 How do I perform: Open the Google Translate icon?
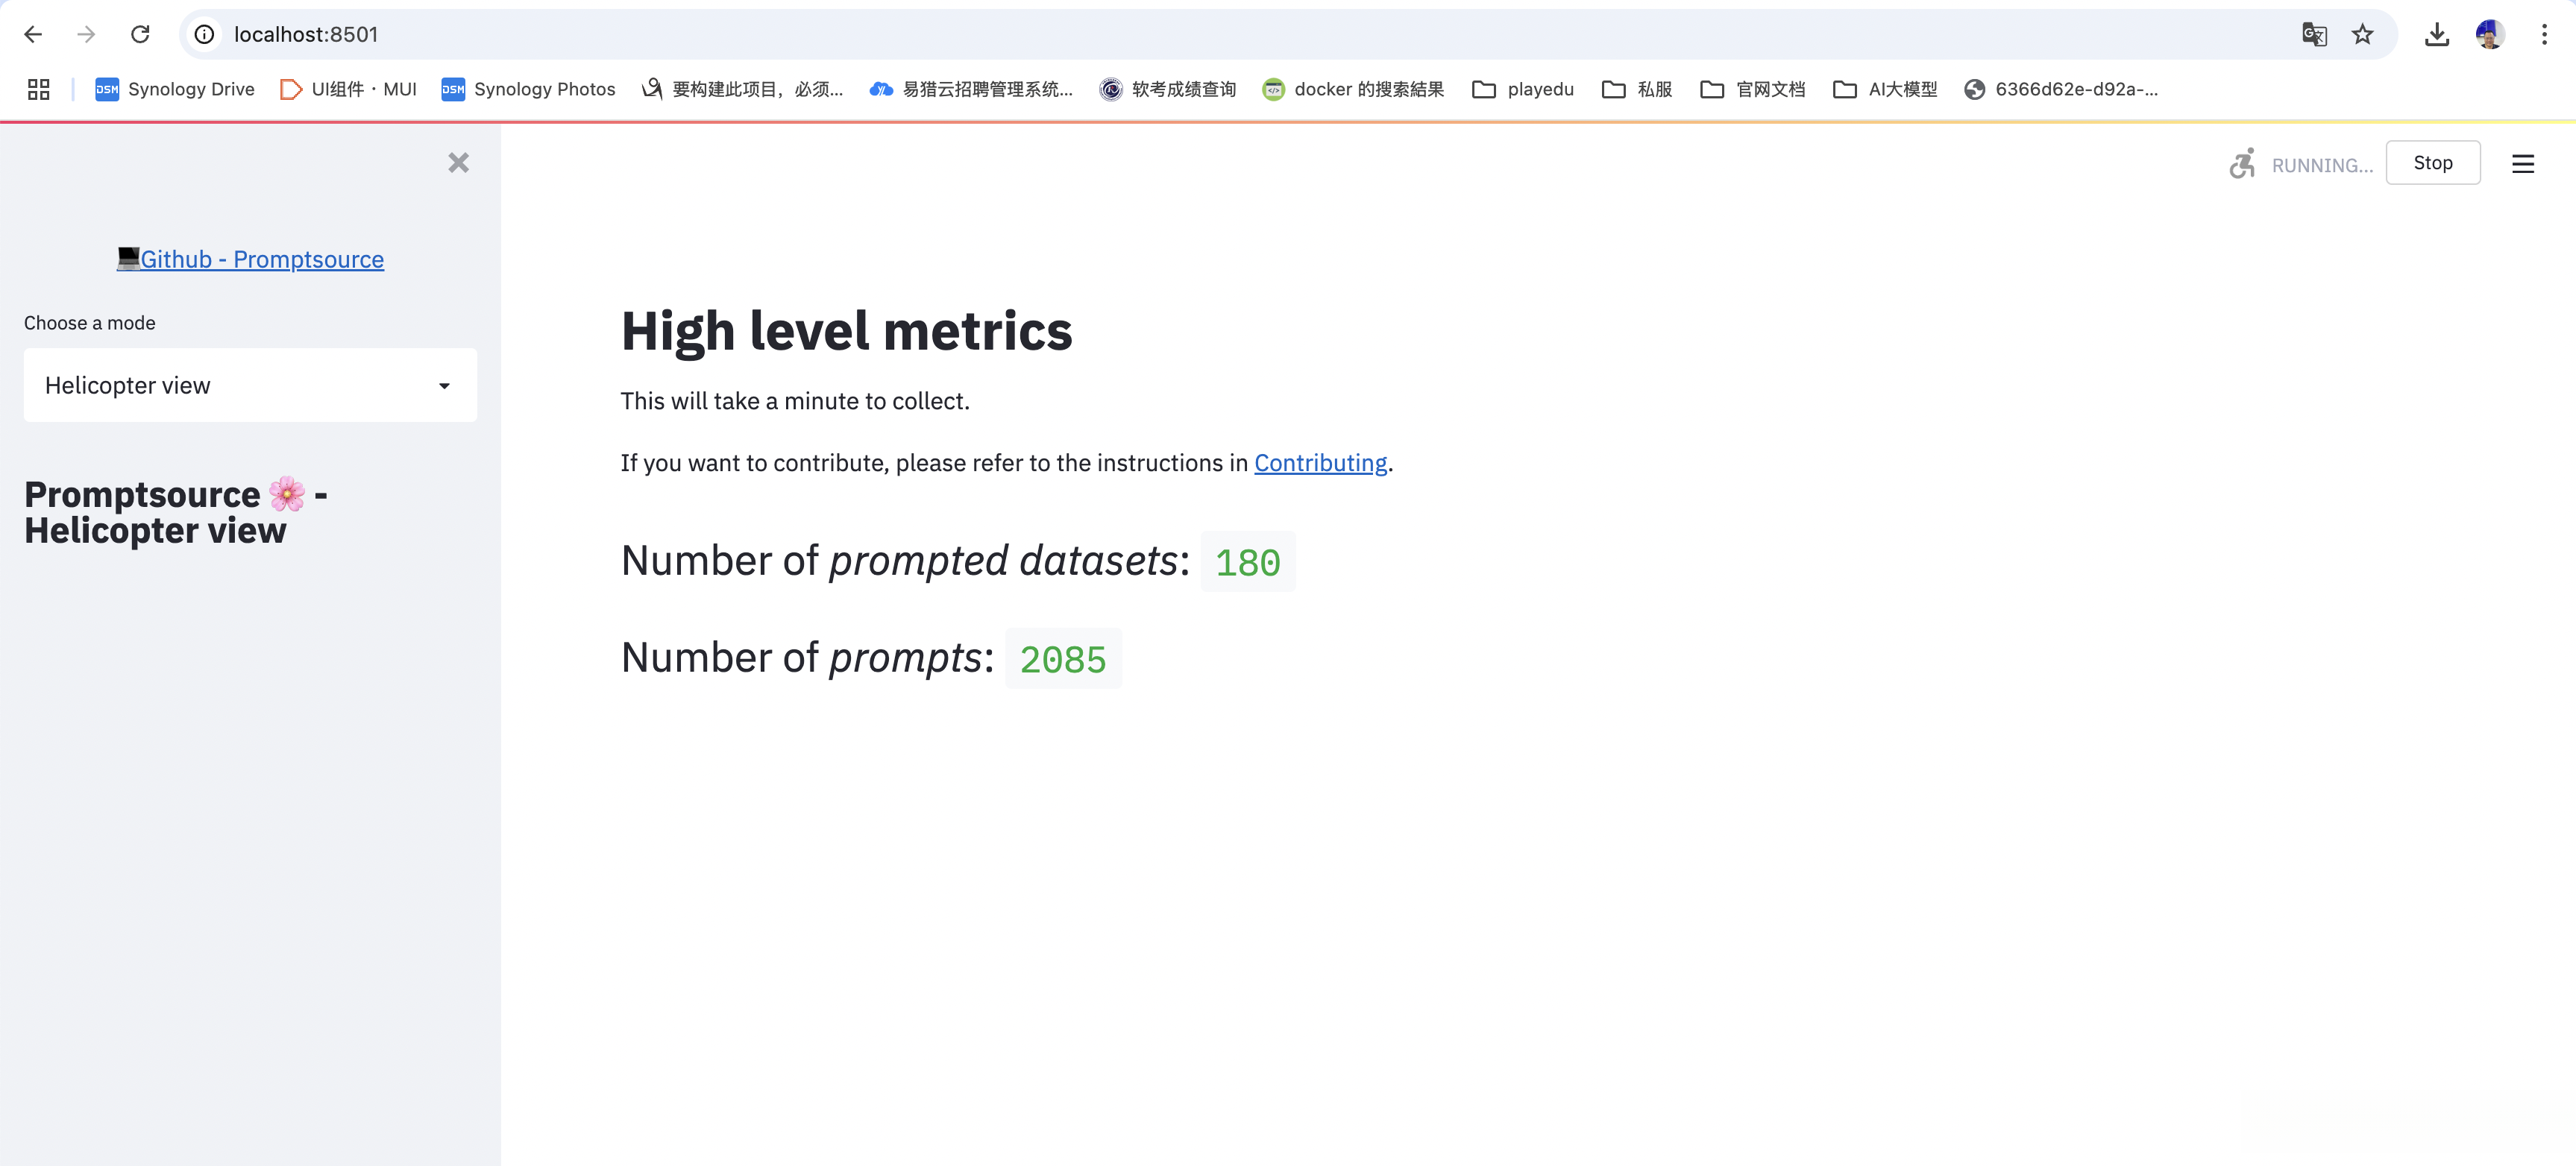pyautogui.click(x=2314, y=34)
